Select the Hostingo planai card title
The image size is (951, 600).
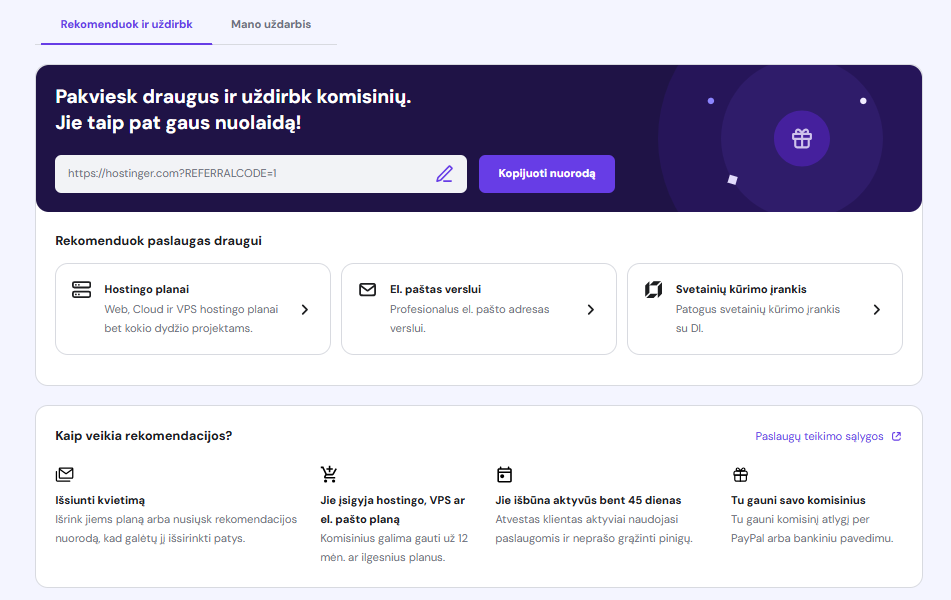pyautogui.click(x=146, y=289)
